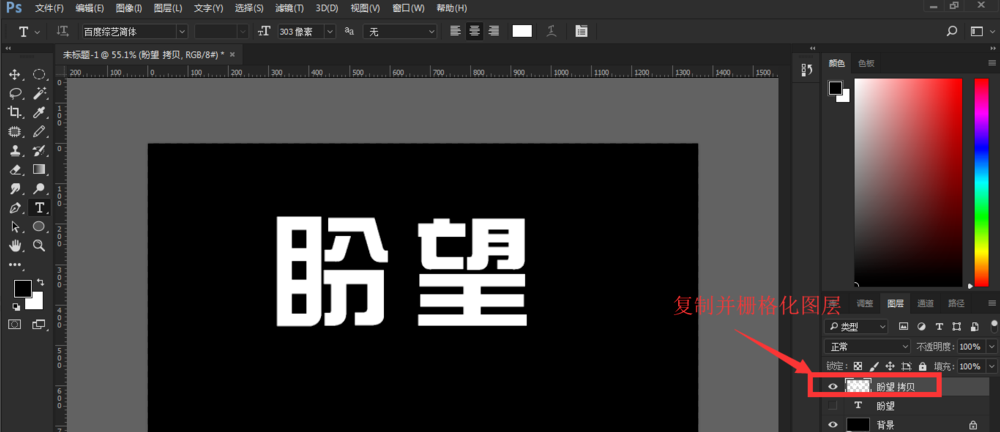Click the white text color swatch
The height and width of the screenshot is (432, 1000).
tap(522, 31)
